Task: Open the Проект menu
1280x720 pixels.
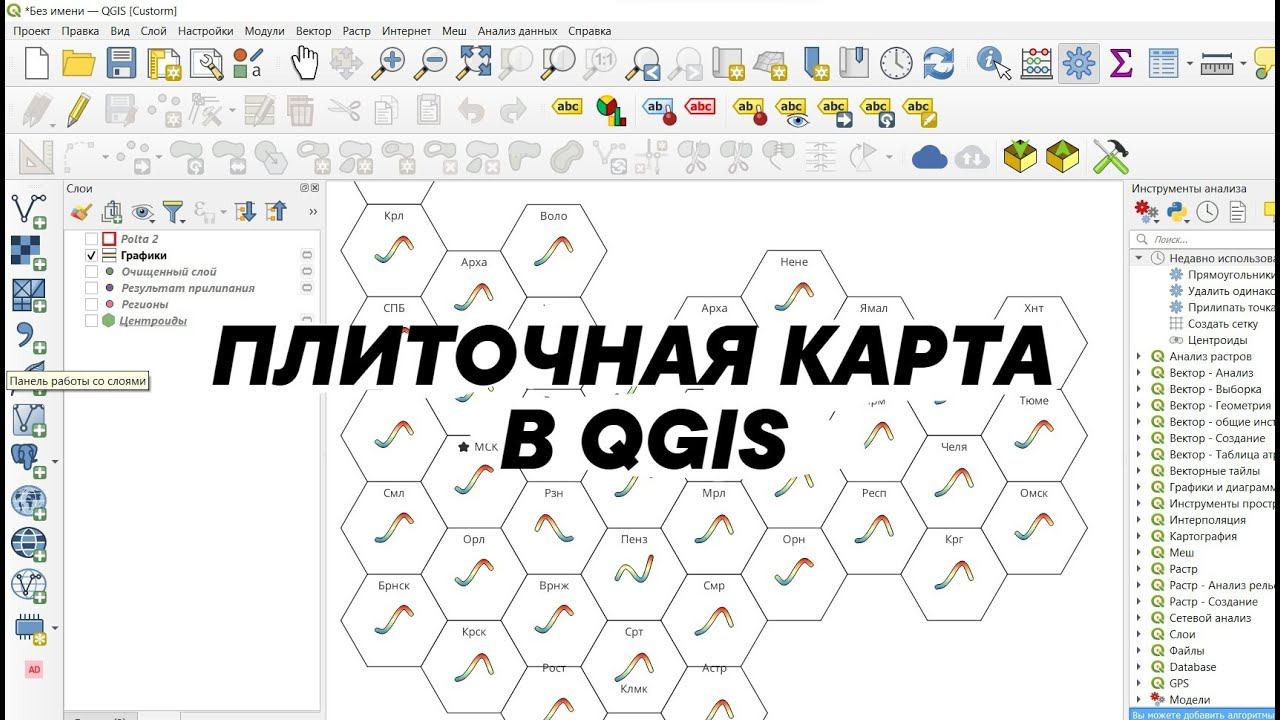Action: click(32, 31)
